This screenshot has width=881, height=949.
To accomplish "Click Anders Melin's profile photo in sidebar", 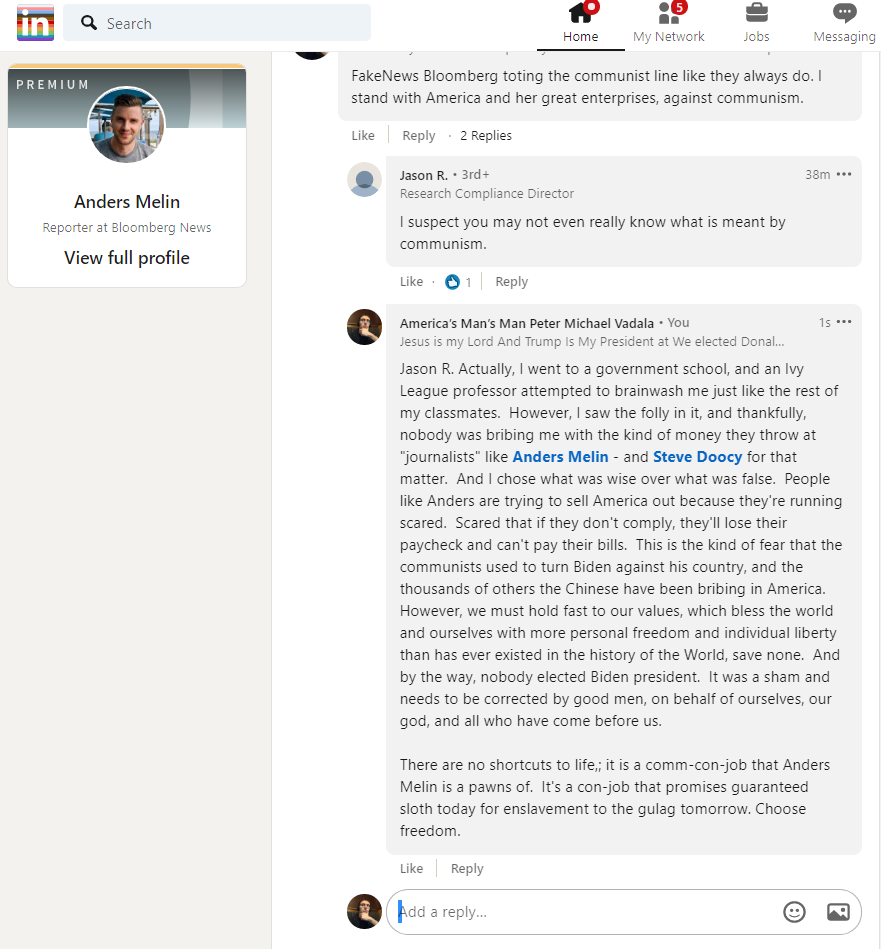I will click(x=127, y=125).
